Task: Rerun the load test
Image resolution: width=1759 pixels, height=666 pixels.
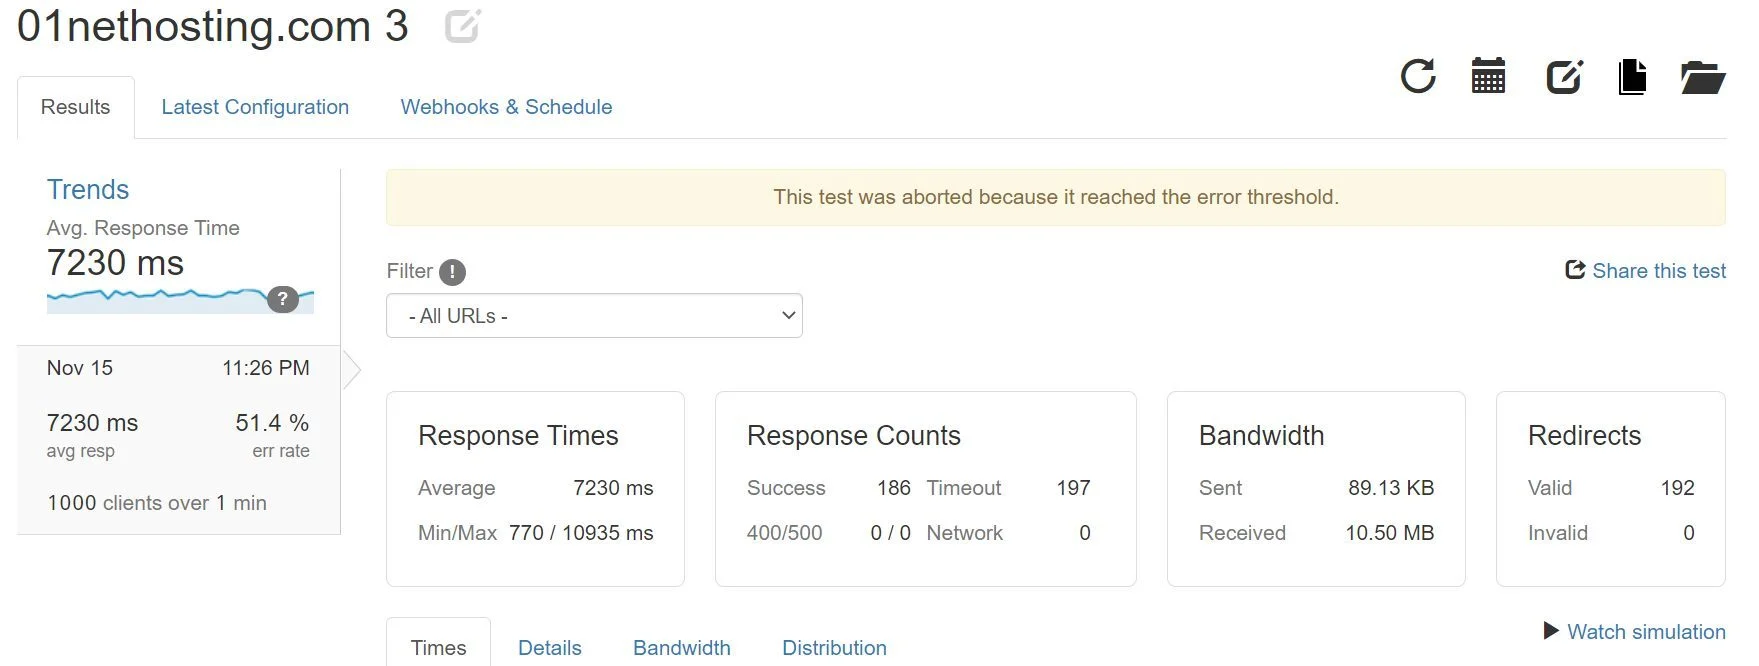Action: (x=1419, y=76)
